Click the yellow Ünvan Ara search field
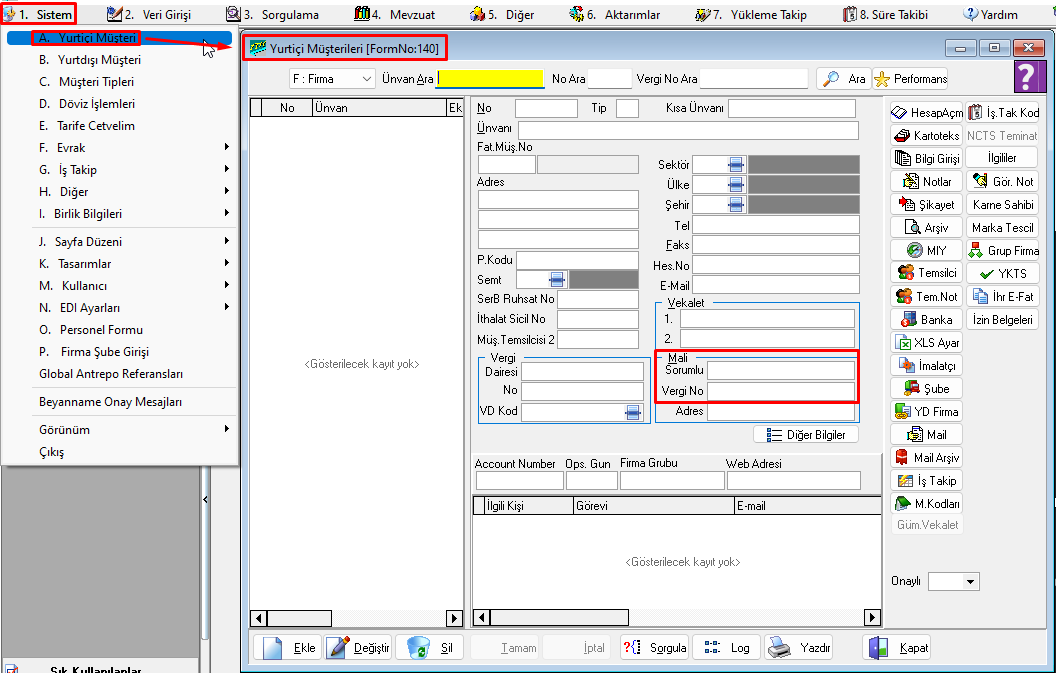The height and width of the screenshot is (673, 1056). coord(490,79)
